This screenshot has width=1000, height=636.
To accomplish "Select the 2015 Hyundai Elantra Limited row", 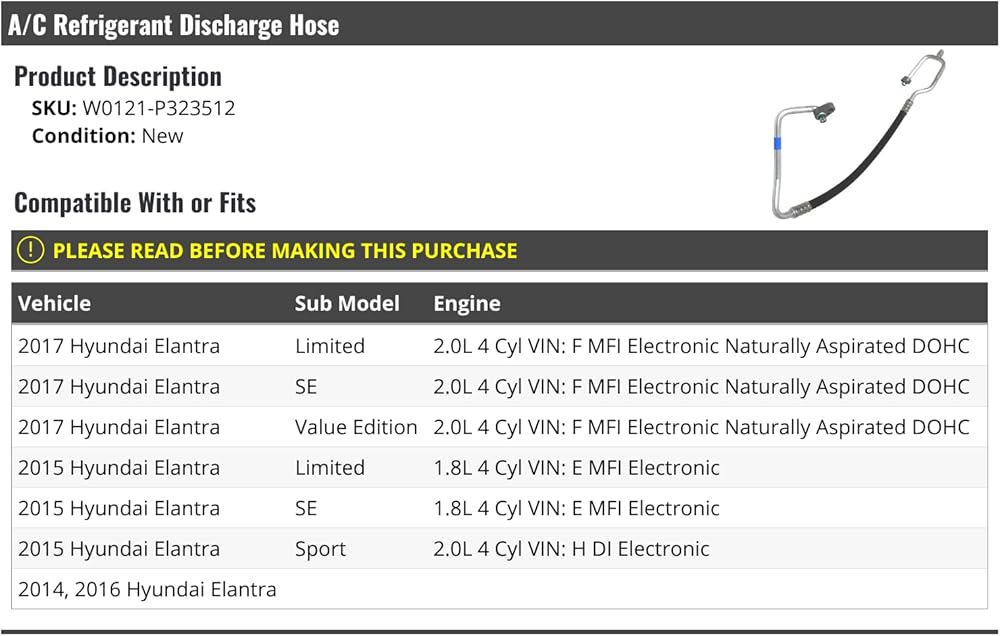I will click(119, 468).
